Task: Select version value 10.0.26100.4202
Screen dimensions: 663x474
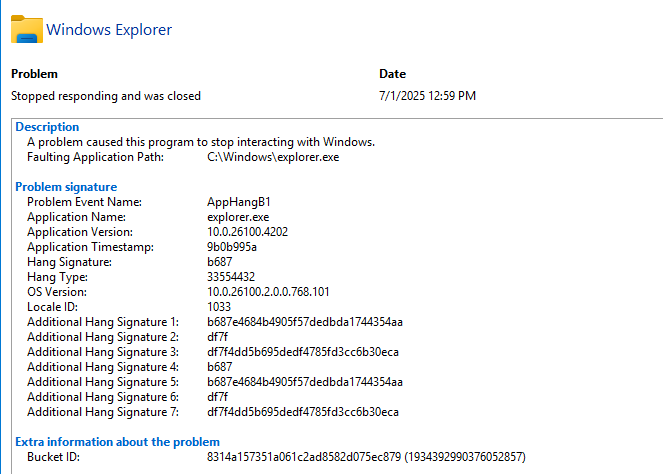Action: pyautogui.click(x=247, y=232)
